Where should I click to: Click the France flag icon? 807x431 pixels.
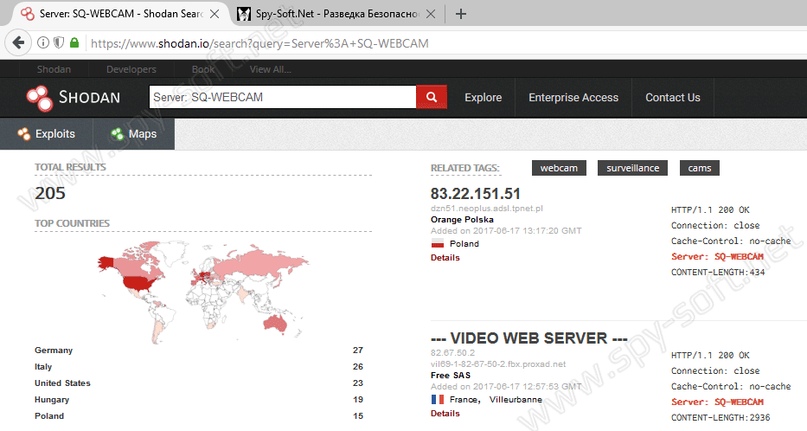(437, 399)
